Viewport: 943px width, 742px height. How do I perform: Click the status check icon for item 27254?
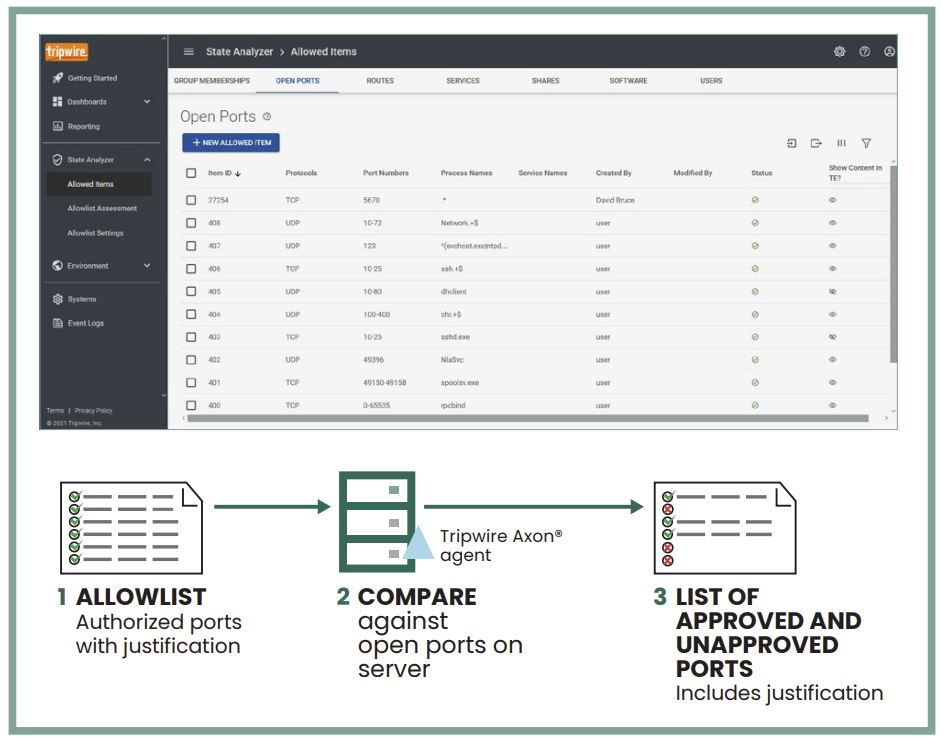click(x=755, y=200)
